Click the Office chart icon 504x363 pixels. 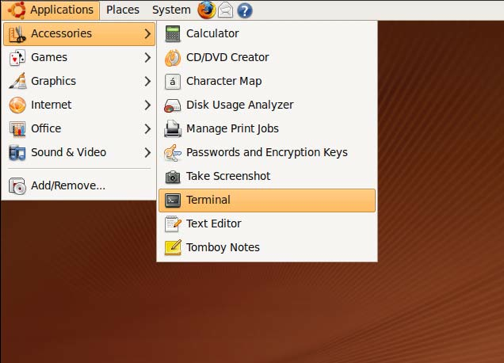[x=17, y=129]
